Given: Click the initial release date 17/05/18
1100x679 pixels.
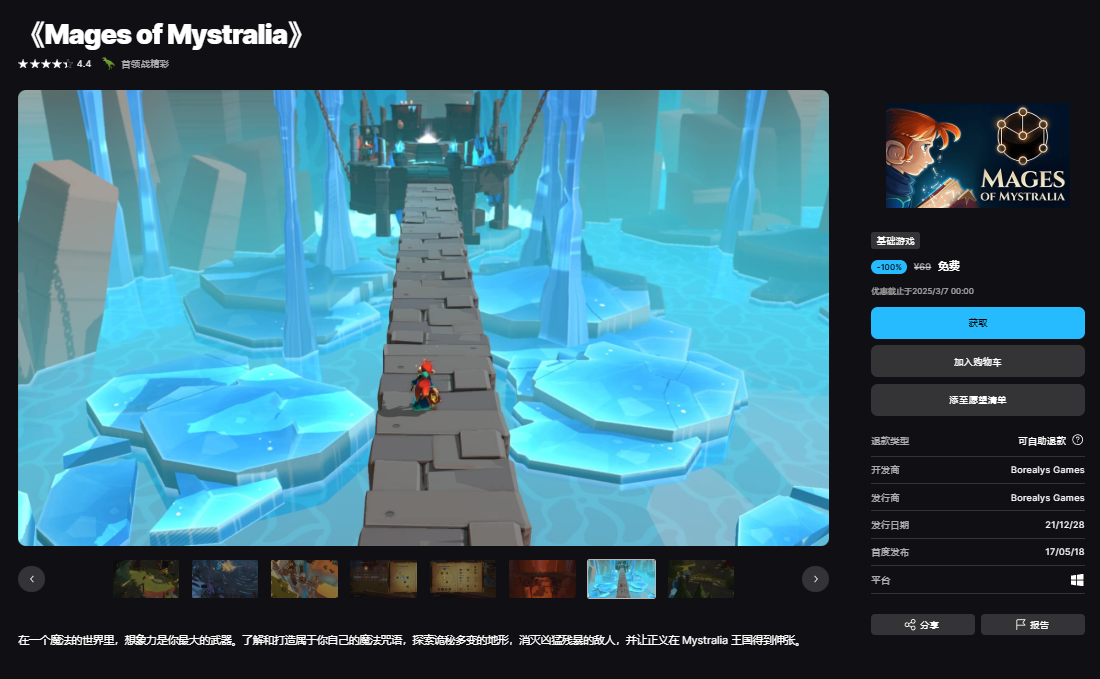Looking at the screenshot, I should click(1064, 552).
